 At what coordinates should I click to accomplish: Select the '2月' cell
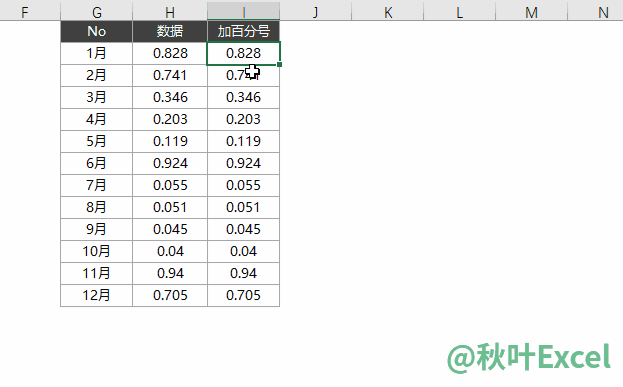[x=97, y=75]
